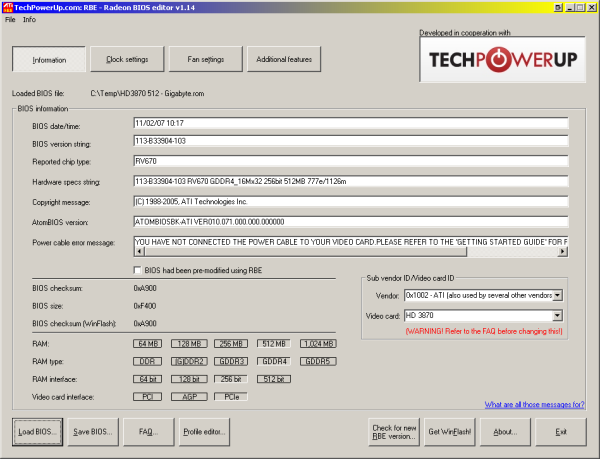
Task: Select the GDDR4 RAM type indicator
Action: (x=274, y=361)
